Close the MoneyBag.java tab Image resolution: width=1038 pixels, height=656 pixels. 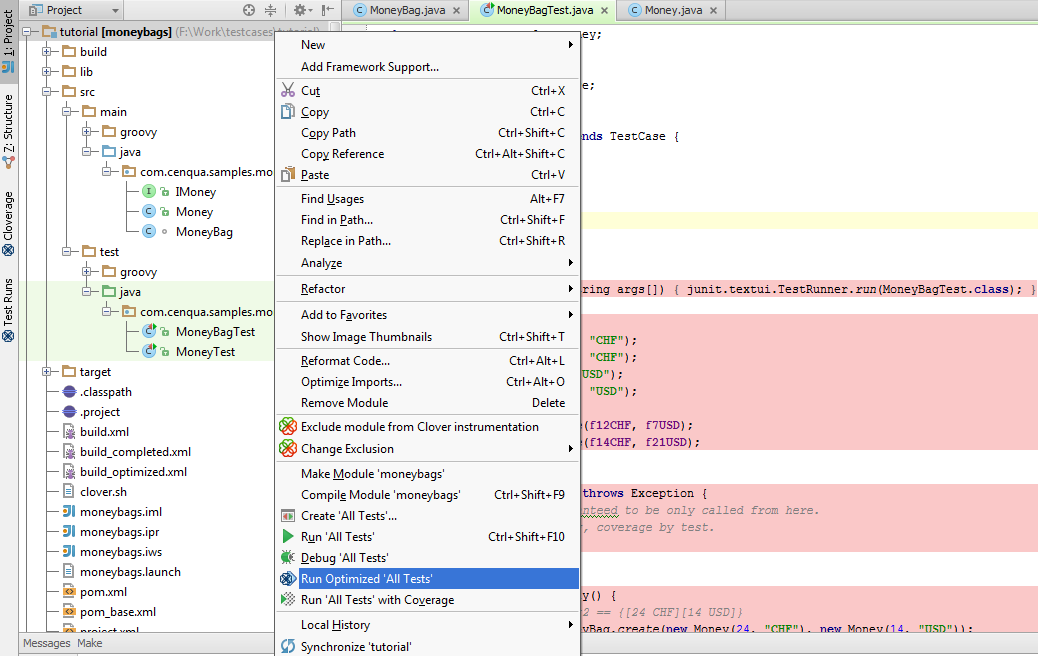pos(455,10)
